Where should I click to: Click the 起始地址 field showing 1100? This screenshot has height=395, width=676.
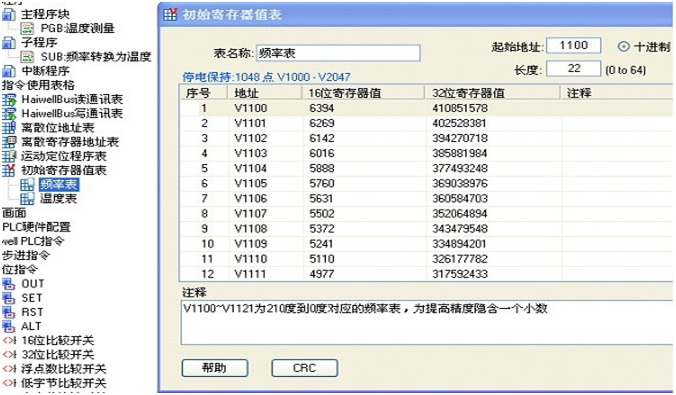[573, 46]
